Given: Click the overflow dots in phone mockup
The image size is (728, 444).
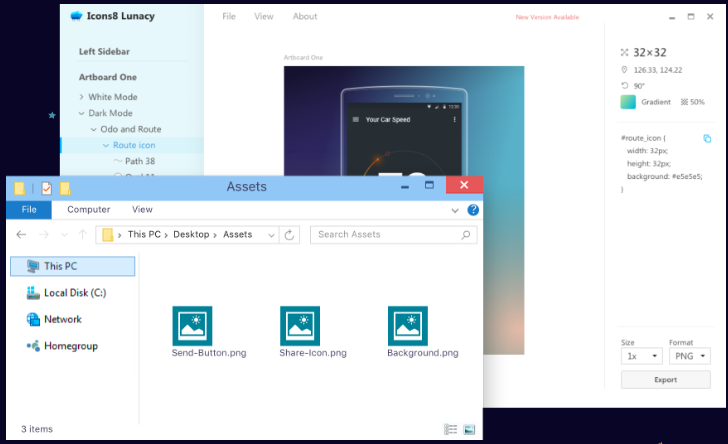Looking at the screenshot, I should pyautogui.click(x=455, y=119).
